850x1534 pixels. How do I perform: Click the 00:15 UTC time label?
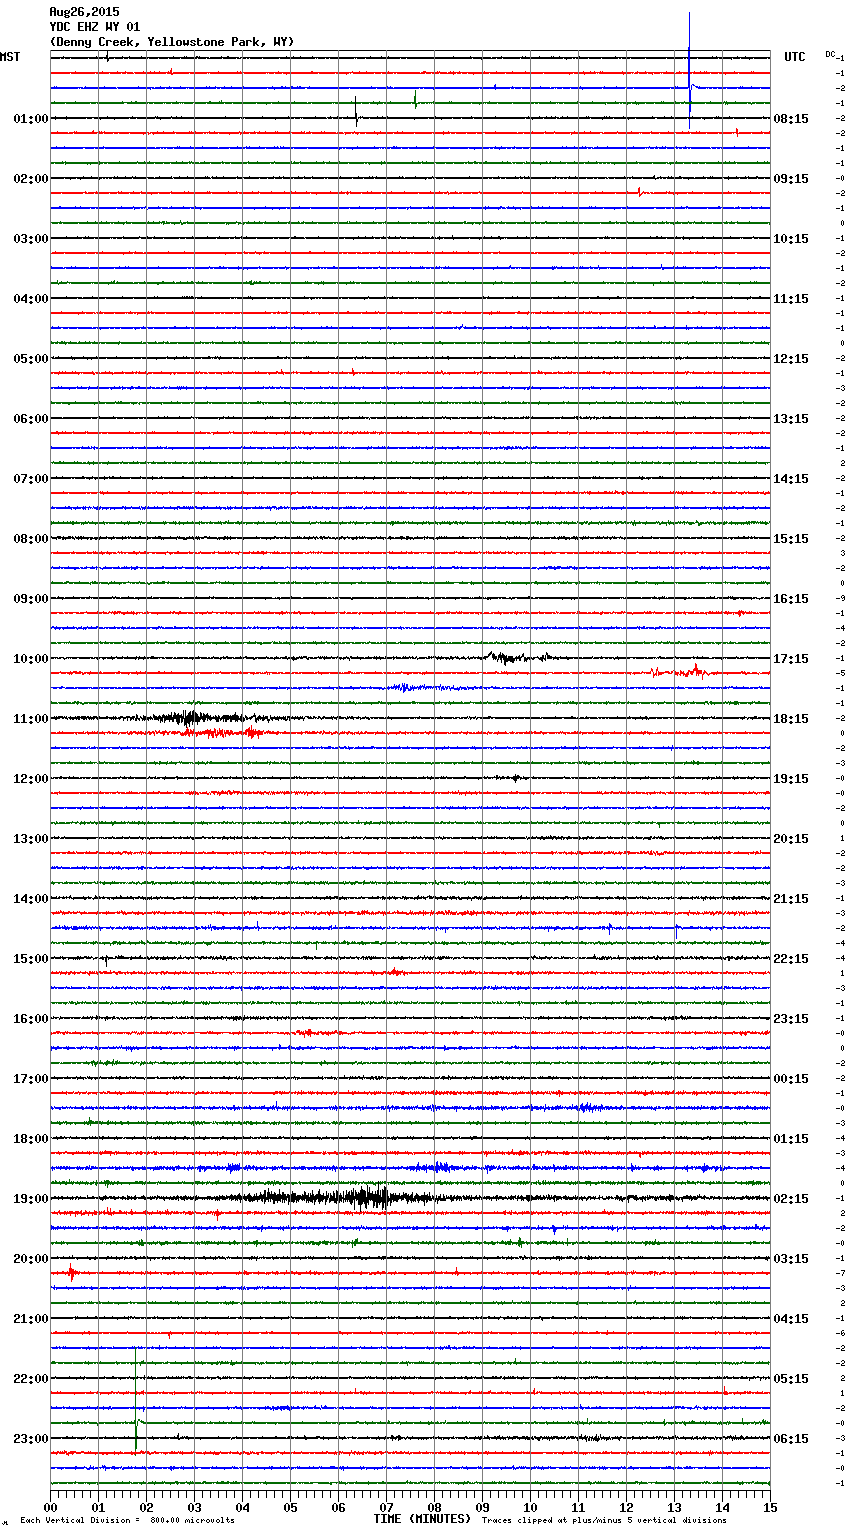pos(791,1079)
